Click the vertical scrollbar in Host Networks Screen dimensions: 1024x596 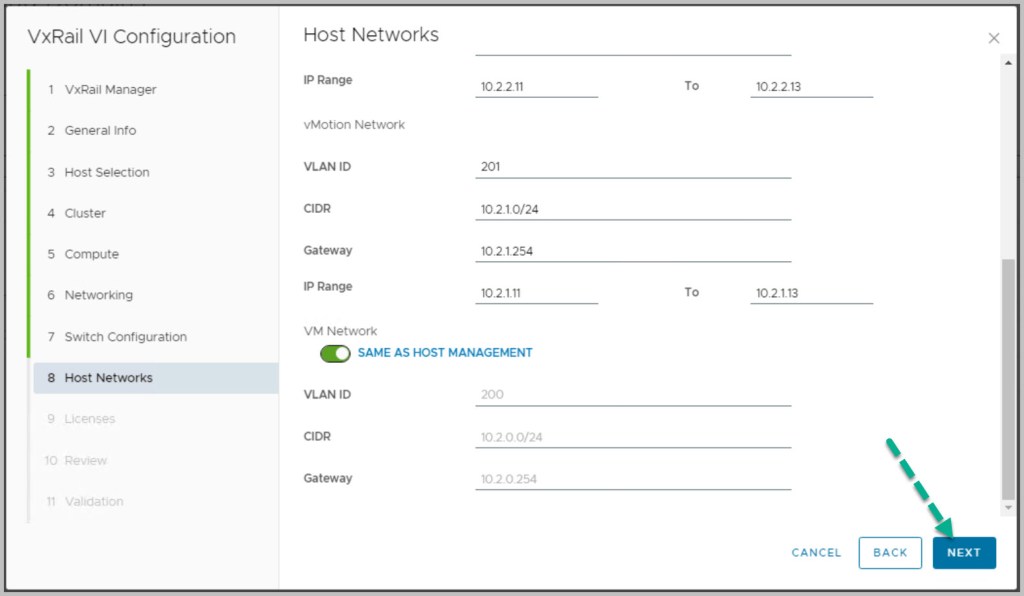(x=1007, y=380)
